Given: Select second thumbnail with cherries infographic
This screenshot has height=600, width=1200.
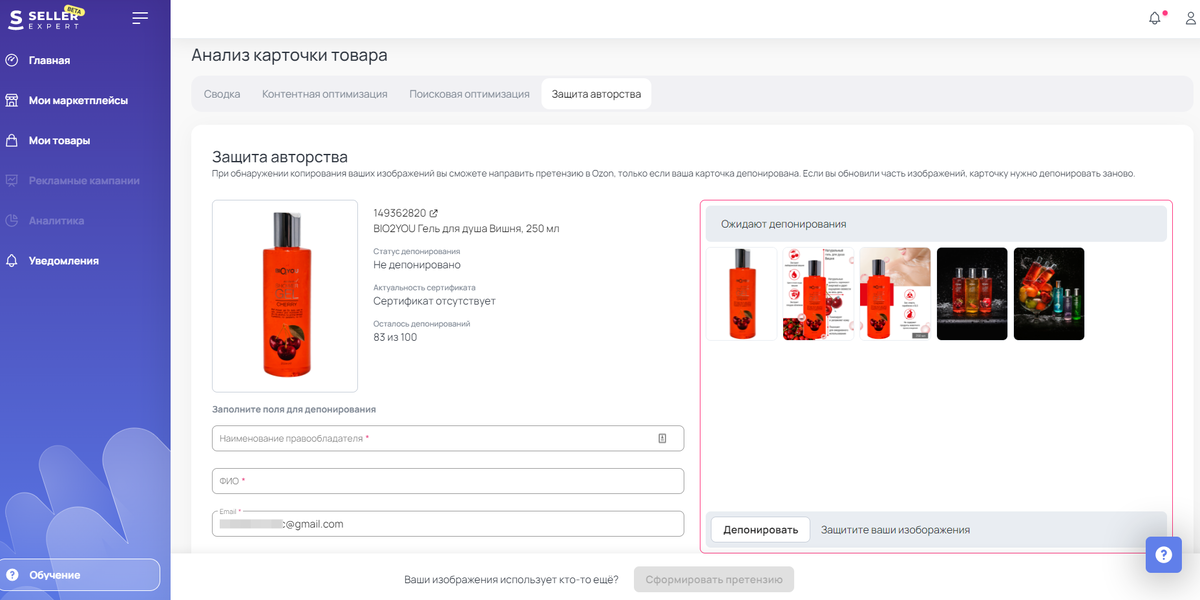Looking at the screenshot, I should [x=818, y=294].
